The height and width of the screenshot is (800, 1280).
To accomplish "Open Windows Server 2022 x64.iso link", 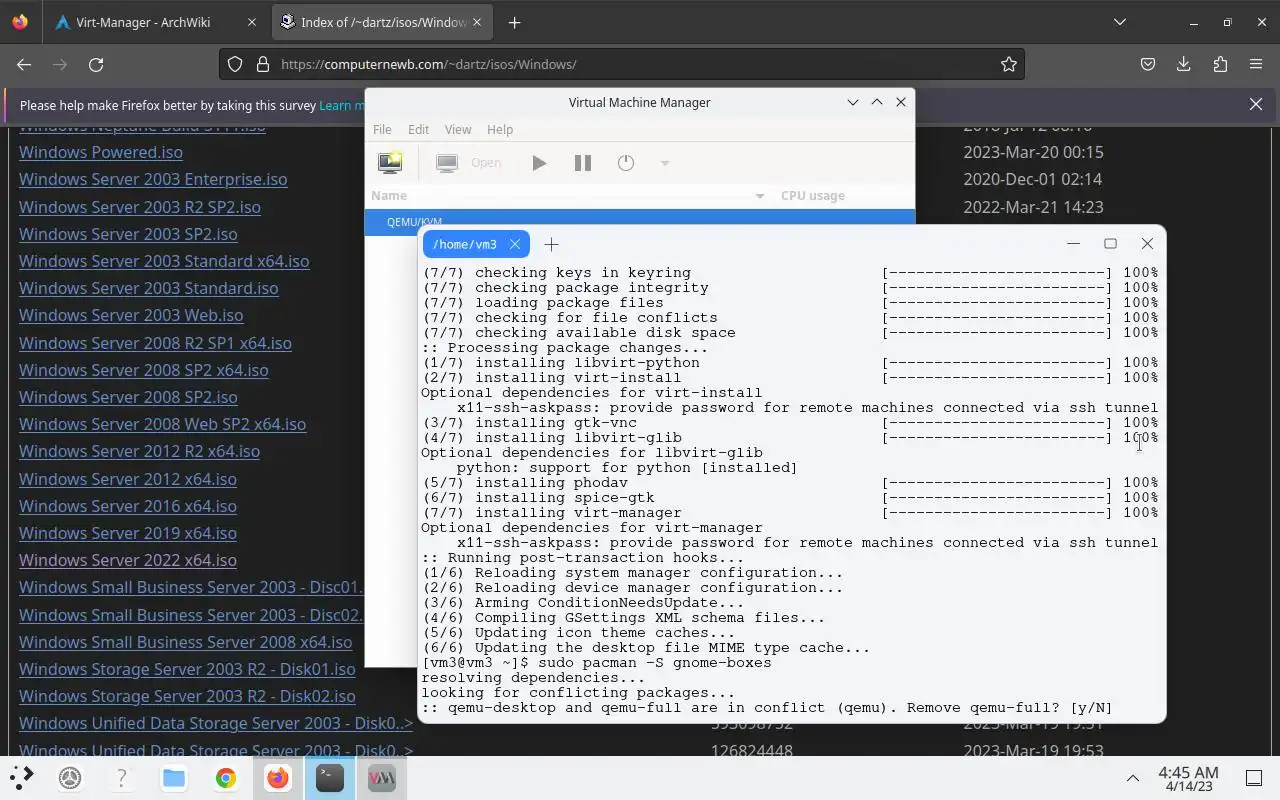I will pyautogui.click(x=128, y=560).
